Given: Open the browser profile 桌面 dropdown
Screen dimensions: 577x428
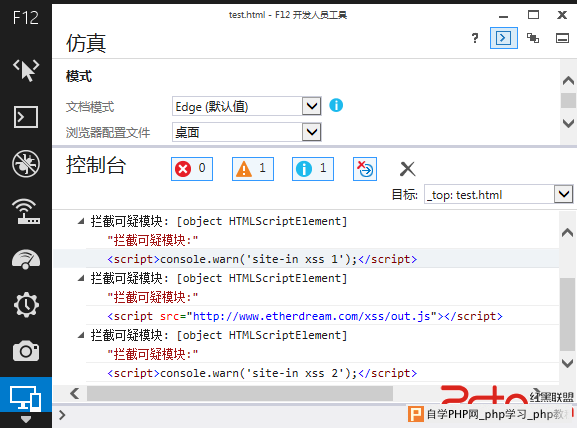Looking at the screenshot, I should (247, 132).
